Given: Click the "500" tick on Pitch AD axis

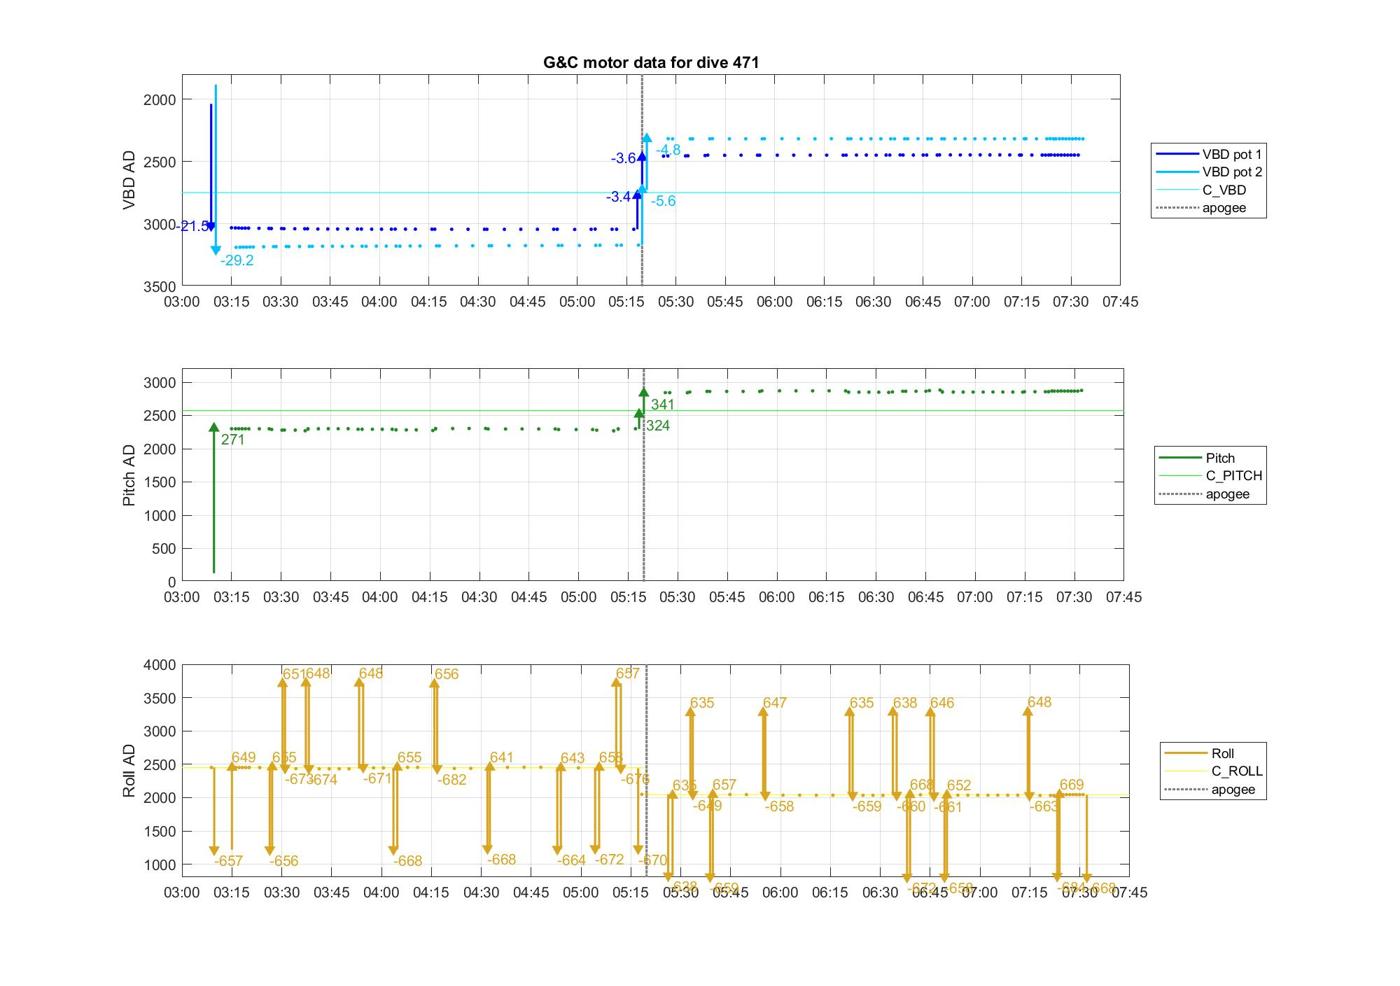Looking at the screenshot, I should pyautogui.click(x=165, y=549).
